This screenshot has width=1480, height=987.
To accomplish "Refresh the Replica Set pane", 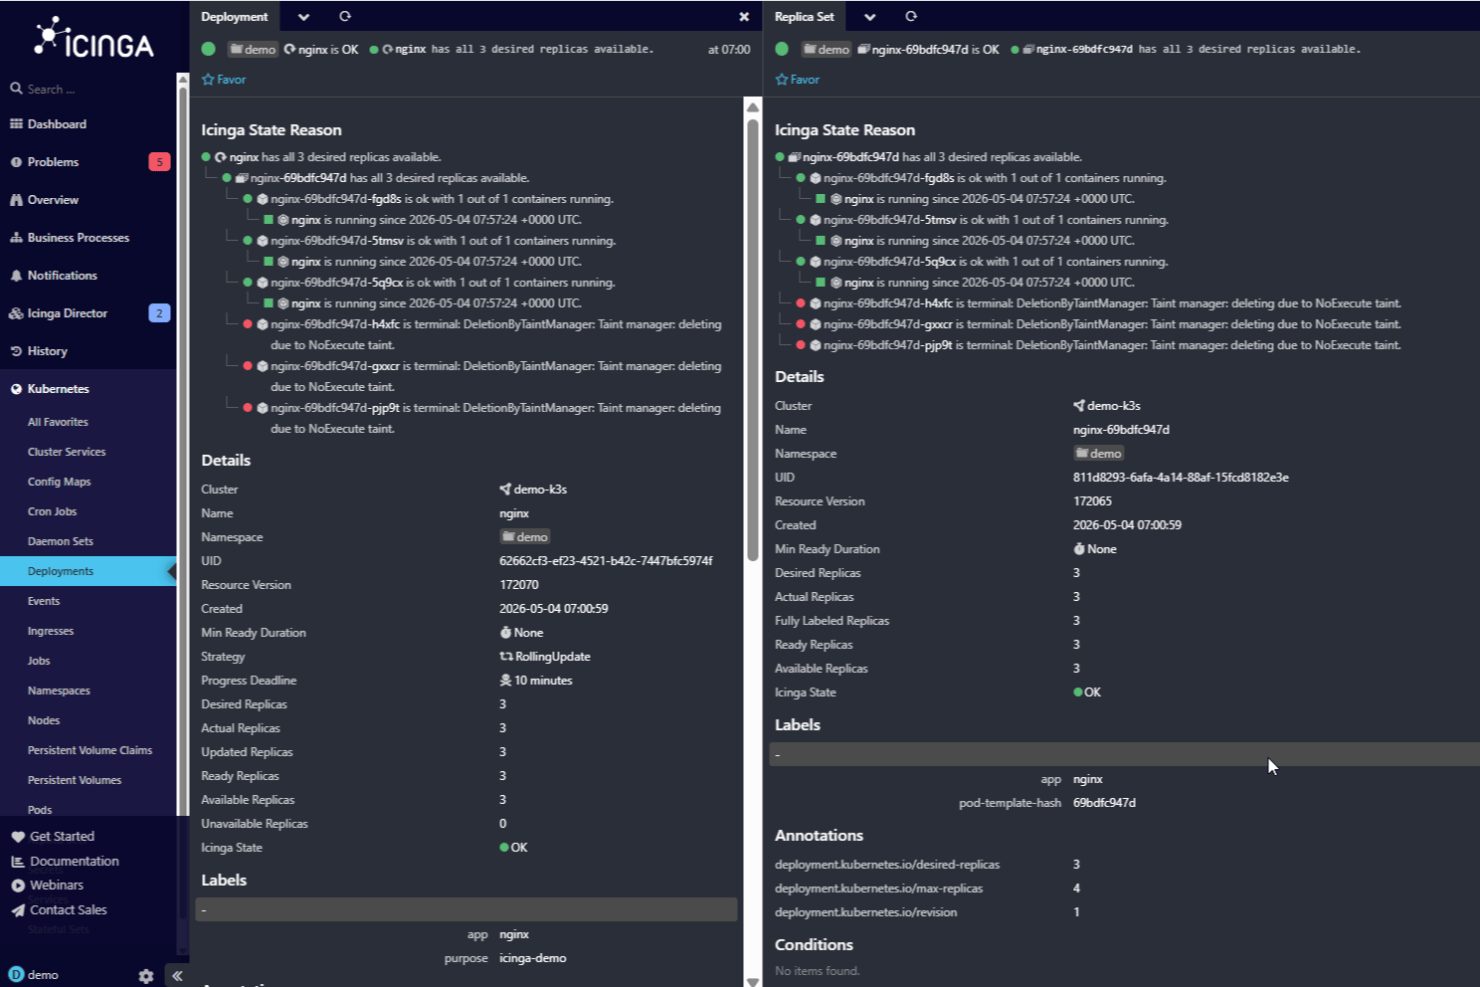I will pyautogui.click(x=911, y=17).
